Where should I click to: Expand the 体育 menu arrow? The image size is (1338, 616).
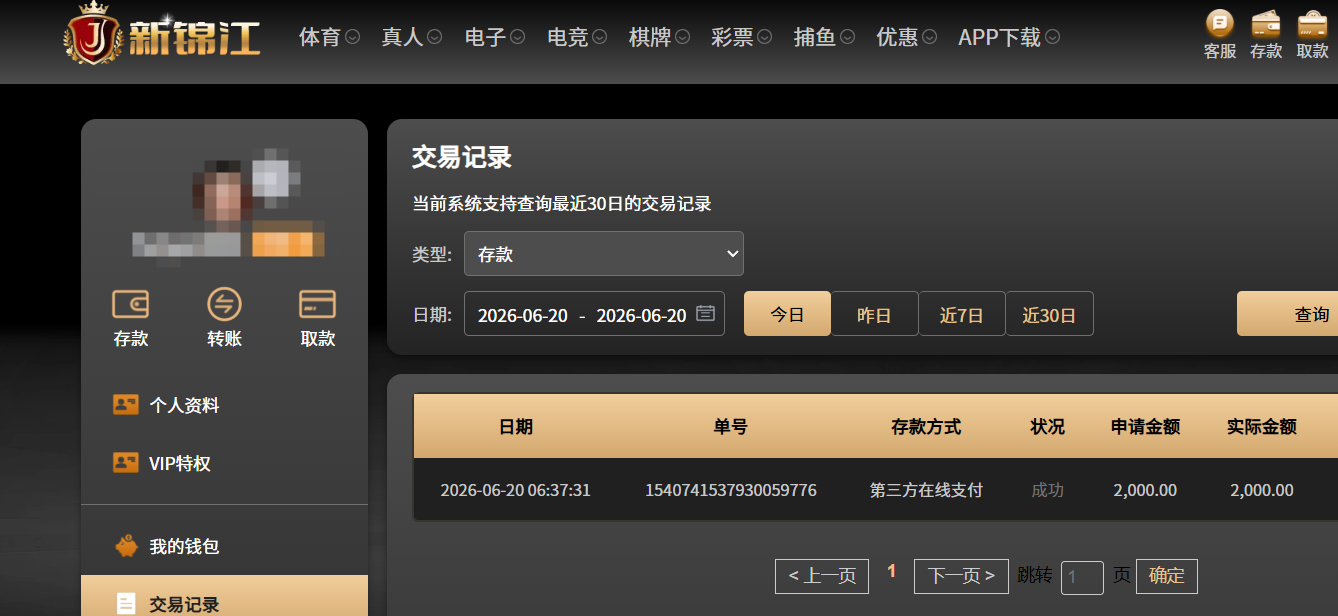click(352, 37)
